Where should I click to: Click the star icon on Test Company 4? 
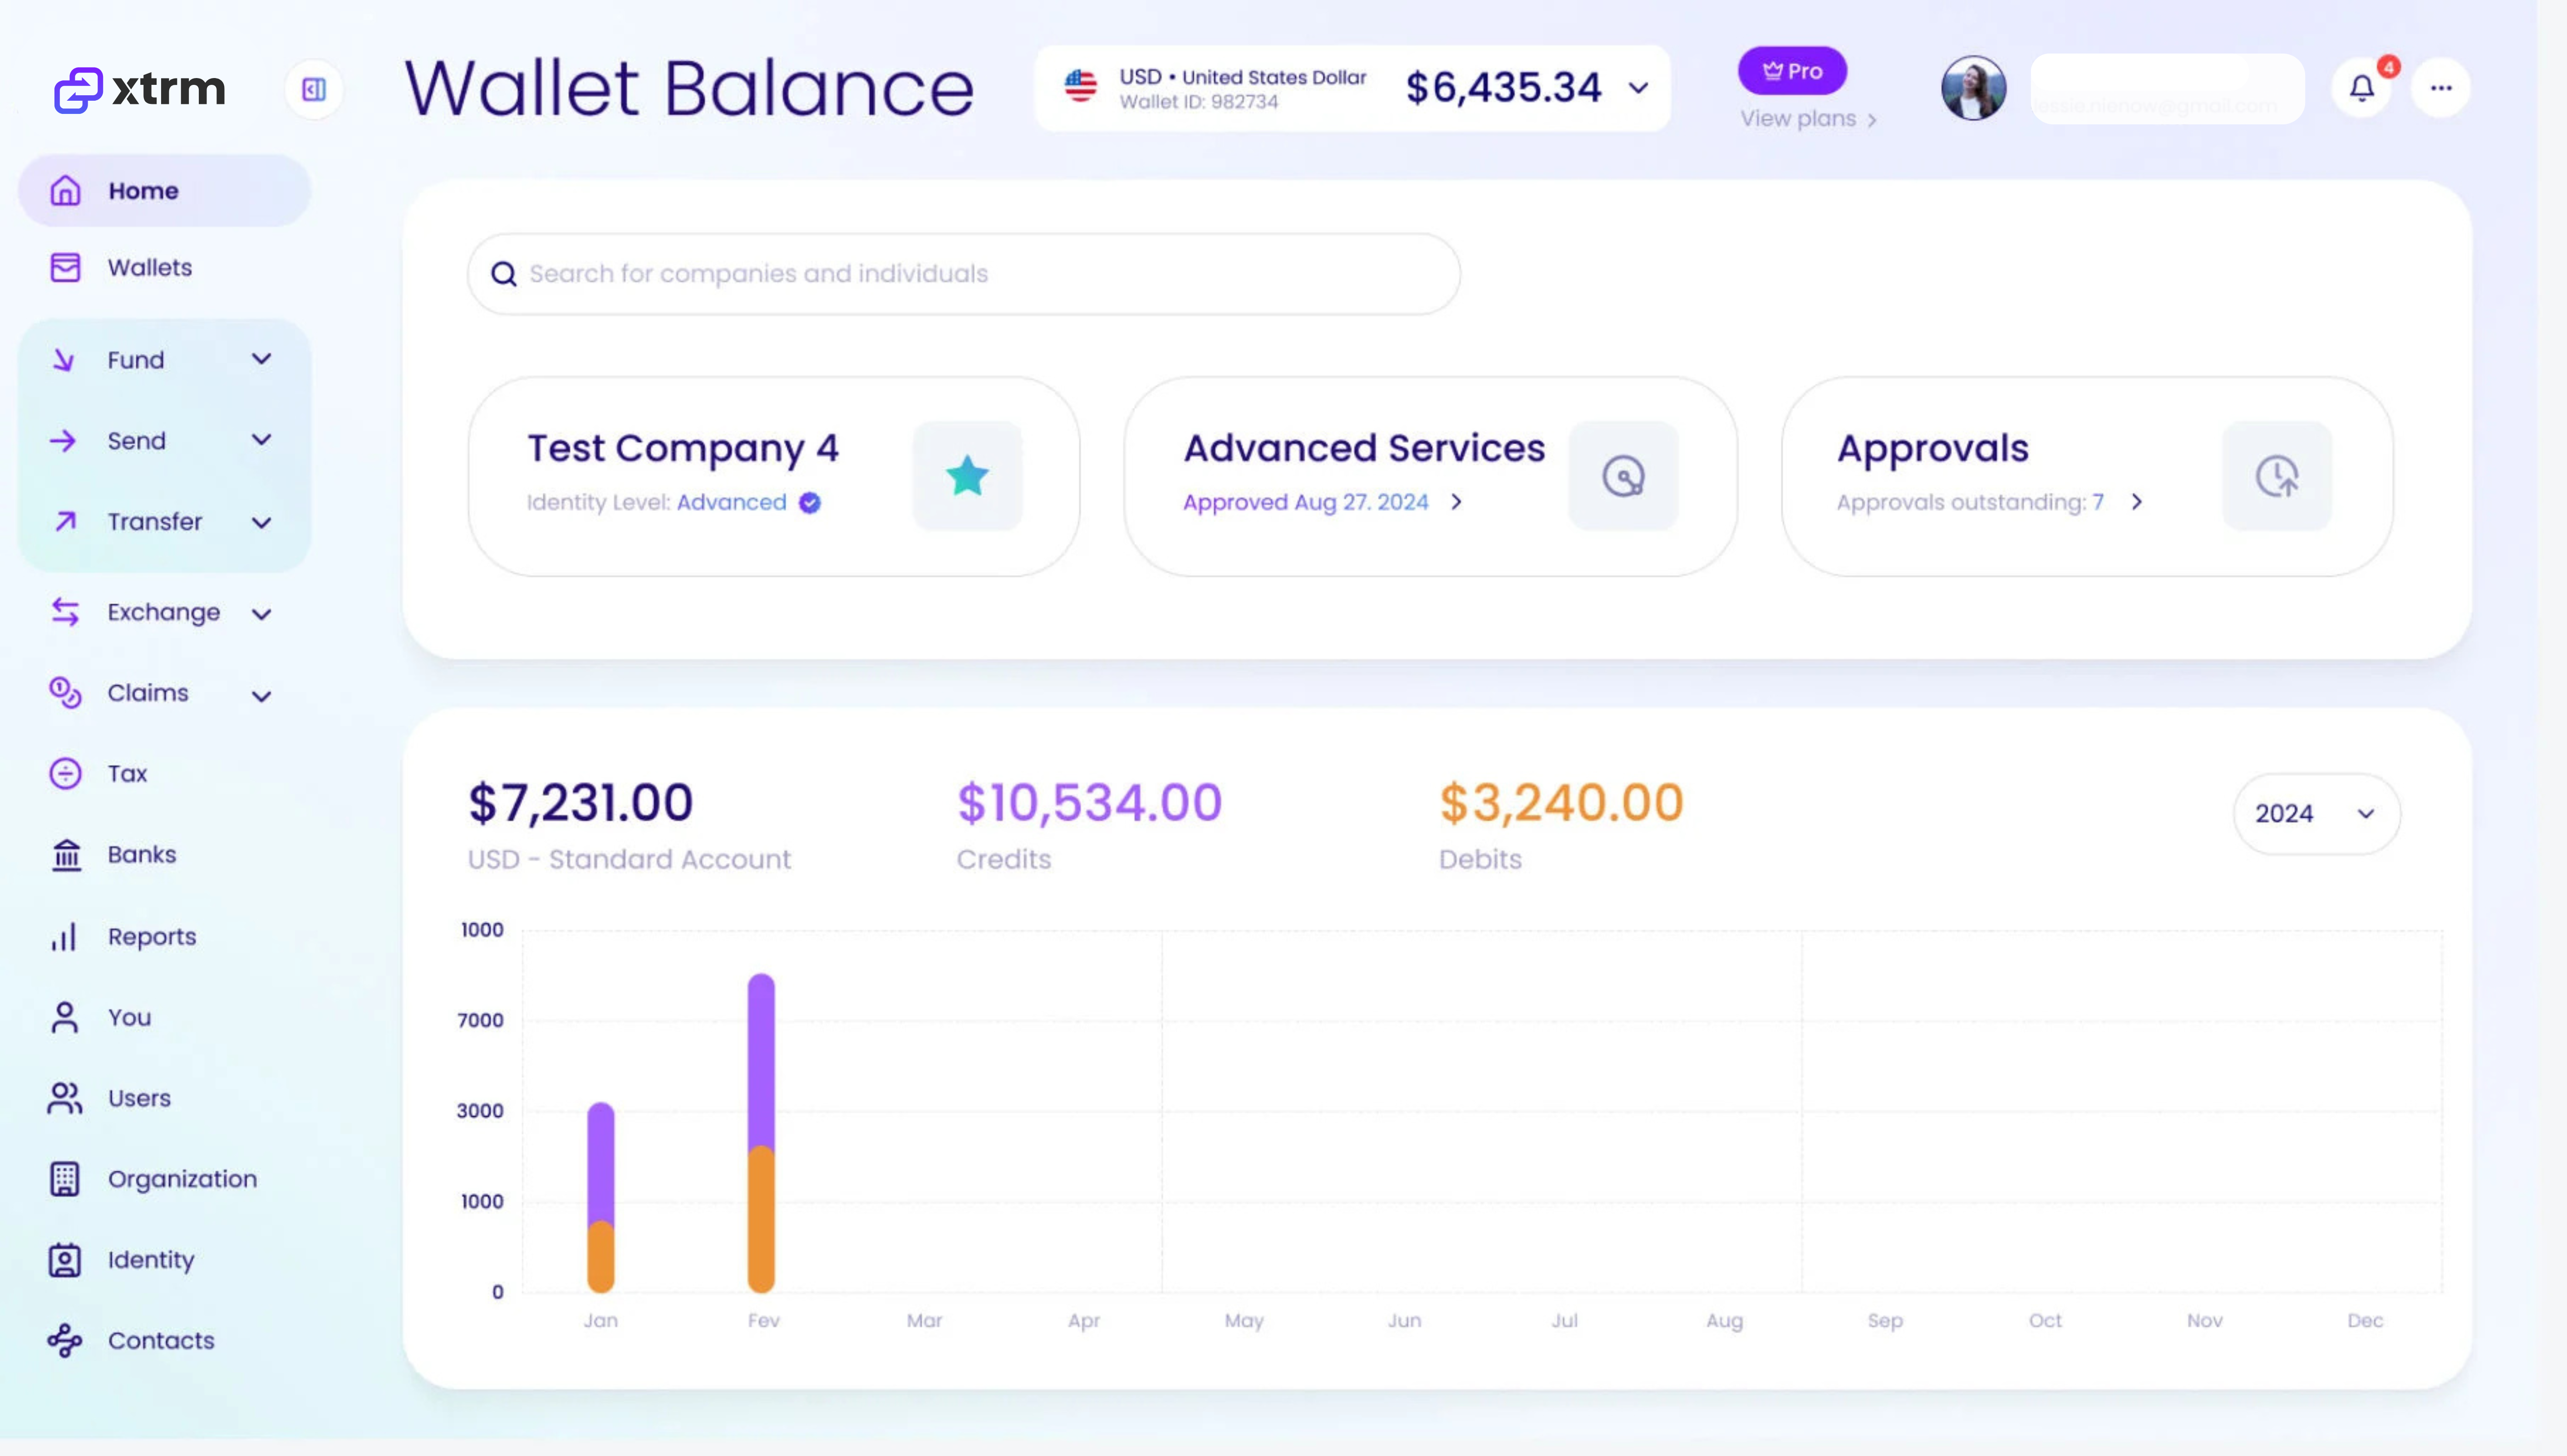click(x=967, y=476)
